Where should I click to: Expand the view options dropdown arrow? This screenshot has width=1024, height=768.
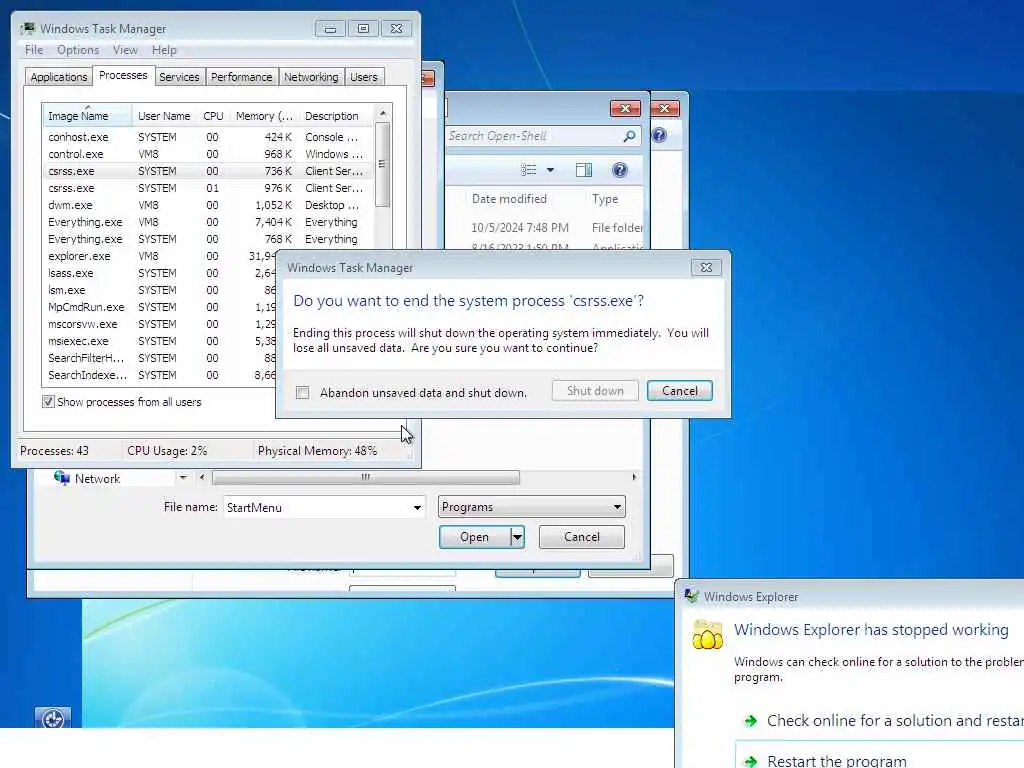pyautogui.click(x=550, y=170)
